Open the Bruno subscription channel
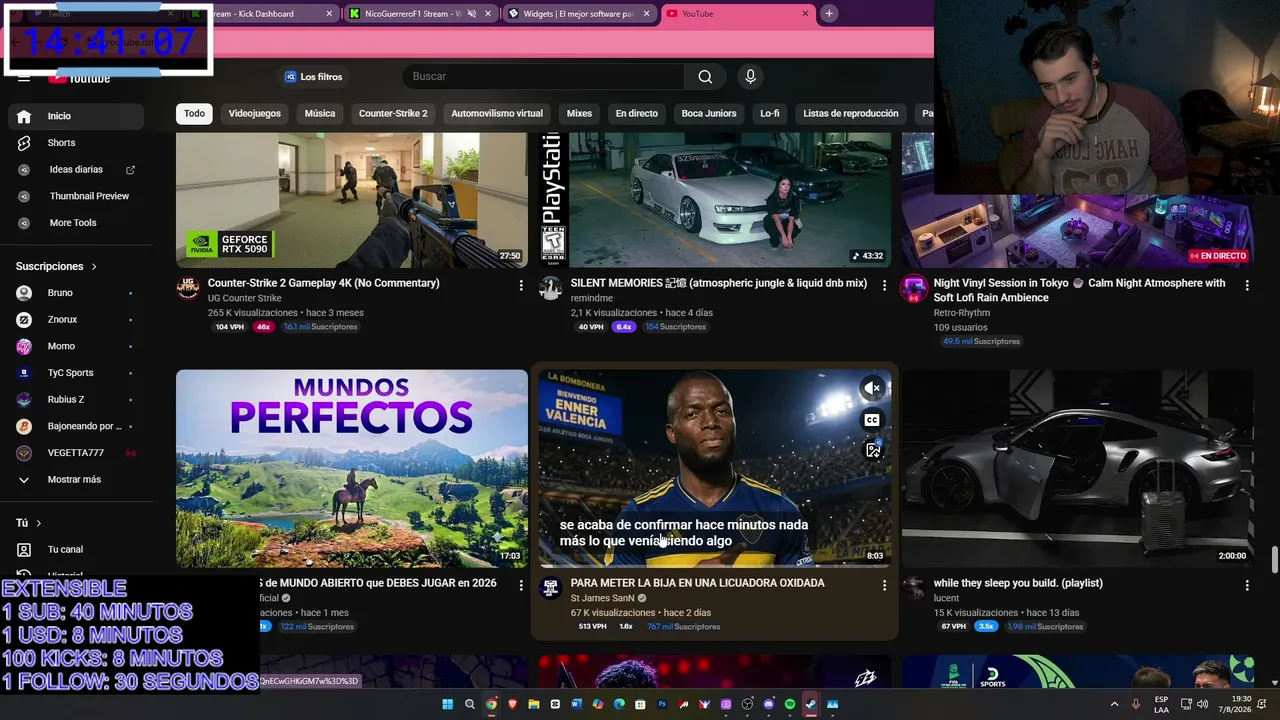The width and height of the screenshot is (1280, 720). pos(76,293)
